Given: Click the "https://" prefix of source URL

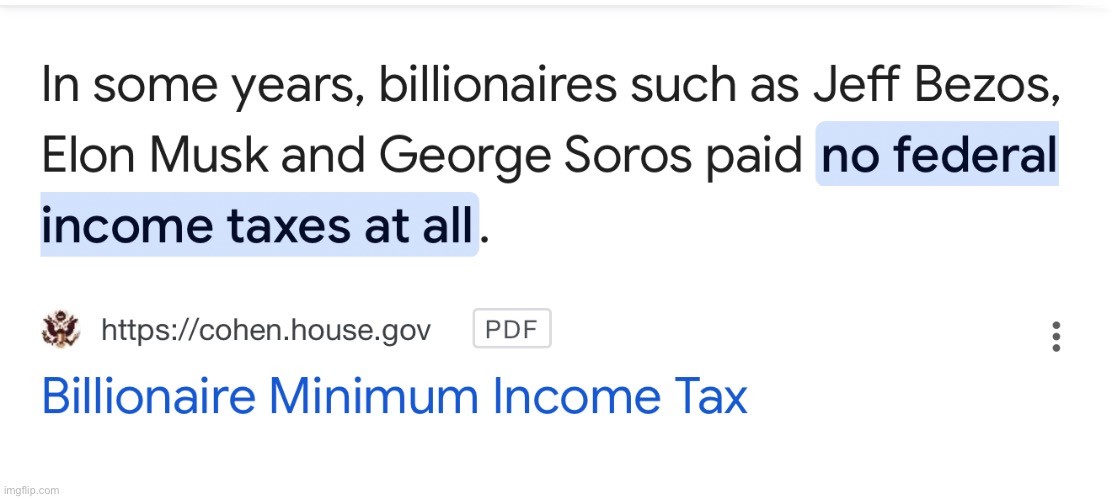Looking at the screenshot, I should tap(145, 330).
